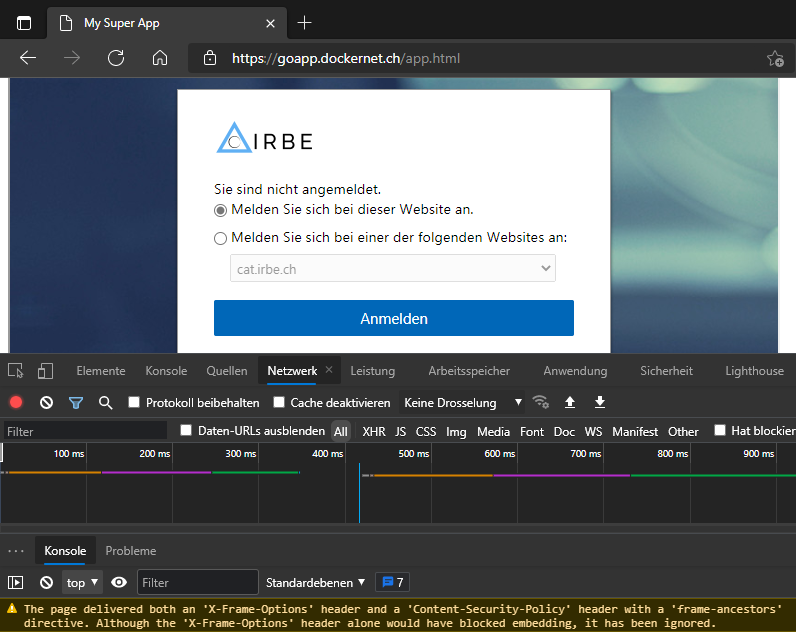Image resolution: width=796 pixels, height=632 pixels.
Task: Stop network recording with the red record button
Action: coord(16,403)
